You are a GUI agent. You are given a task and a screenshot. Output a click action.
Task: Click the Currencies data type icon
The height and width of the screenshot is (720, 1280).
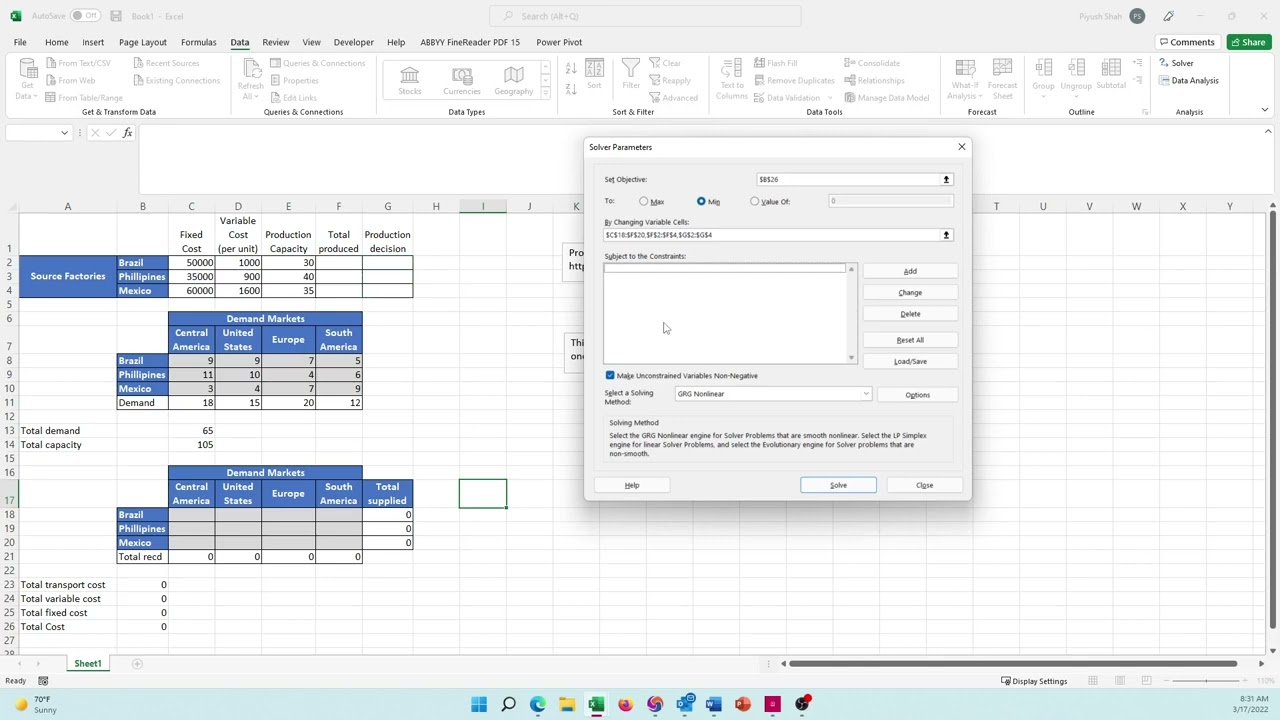click(462, 81)
